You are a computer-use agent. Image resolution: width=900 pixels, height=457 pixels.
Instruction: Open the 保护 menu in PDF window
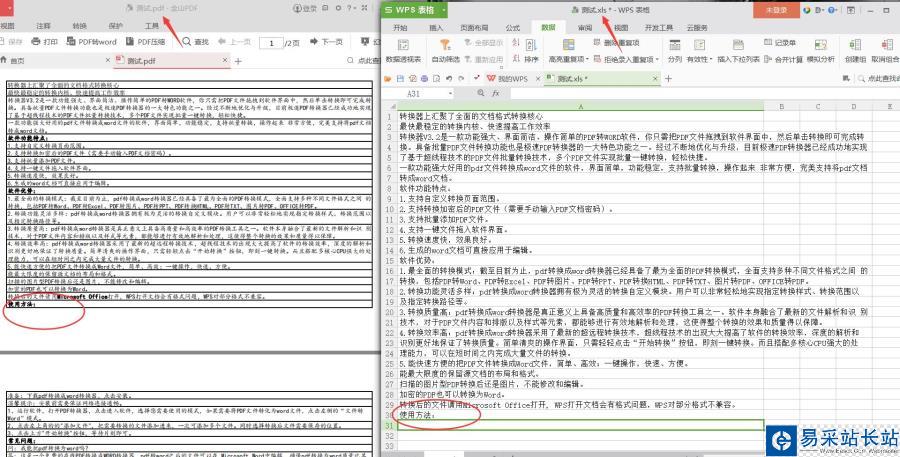[x=115, y=26]
